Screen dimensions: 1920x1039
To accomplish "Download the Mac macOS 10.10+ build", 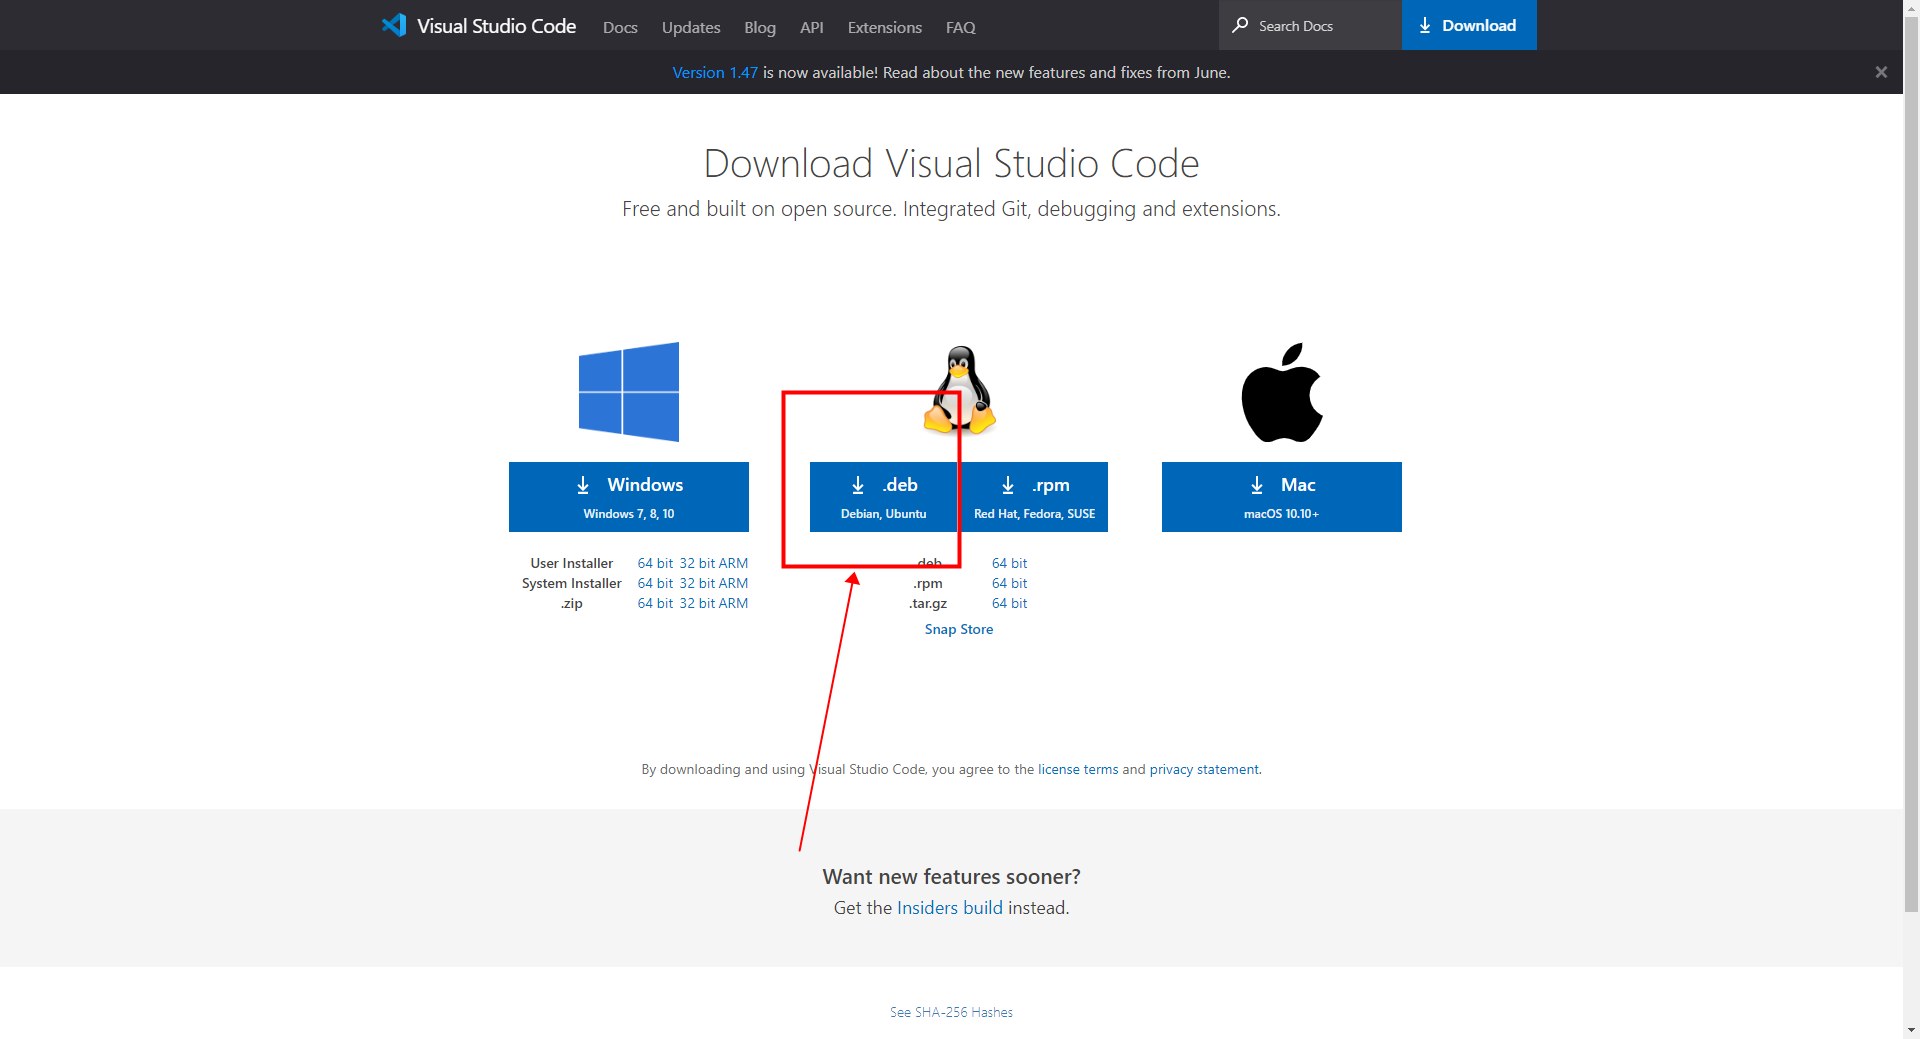I will (x=1282, y=497).
